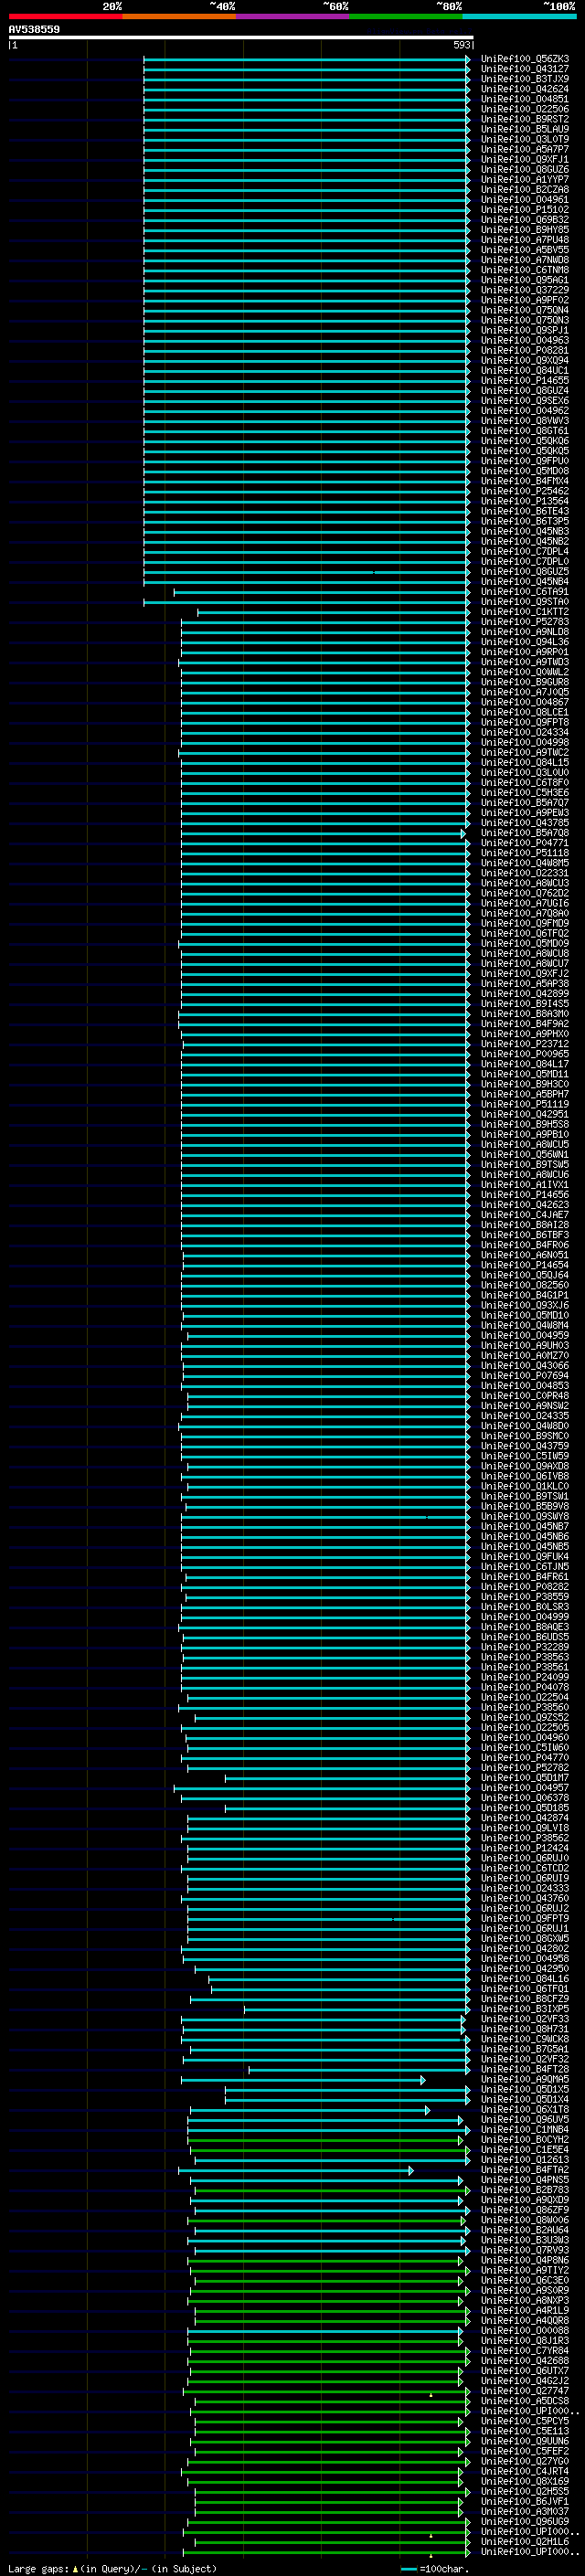This screenshot has width=585, height=2576.
Task: Click hit label UniRef100_P07694
Action: (525, 1376)
